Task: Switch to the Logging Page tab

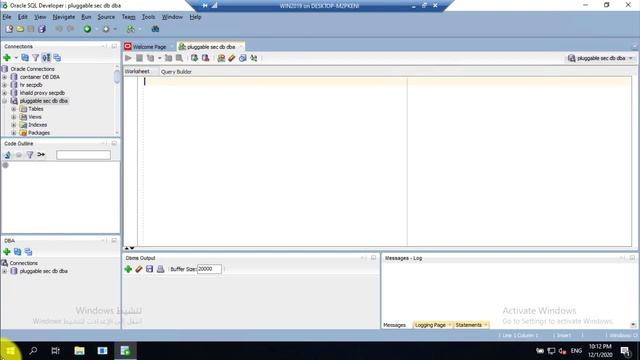Action: pos(430,325)
